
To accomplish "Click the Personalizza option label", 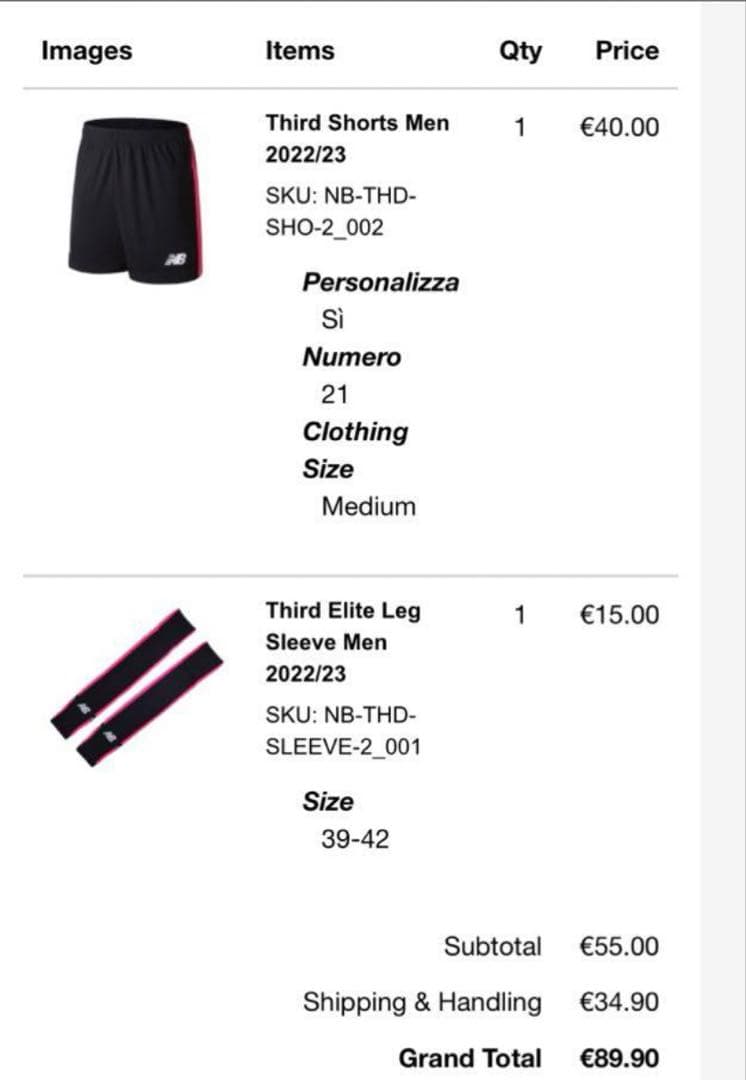I will (x=380, y=282).
